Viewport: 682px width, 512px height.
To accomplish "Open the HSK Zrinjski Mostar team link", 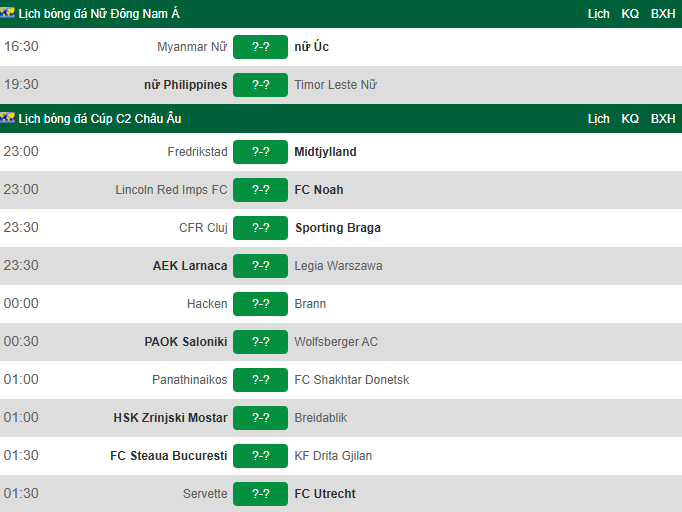I will click(170, 418).
